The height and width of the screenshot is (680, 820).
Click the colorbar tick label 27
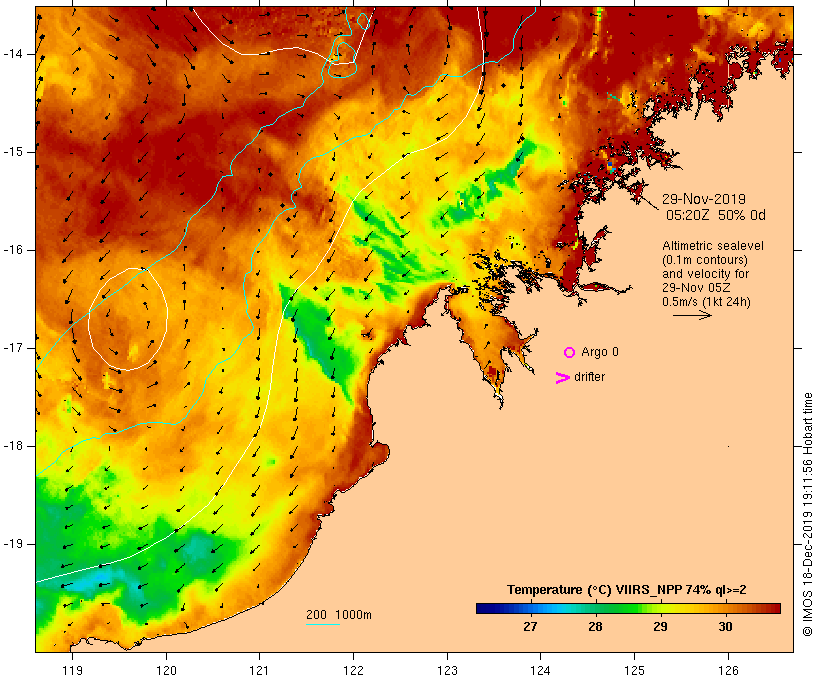pos(530,627)
